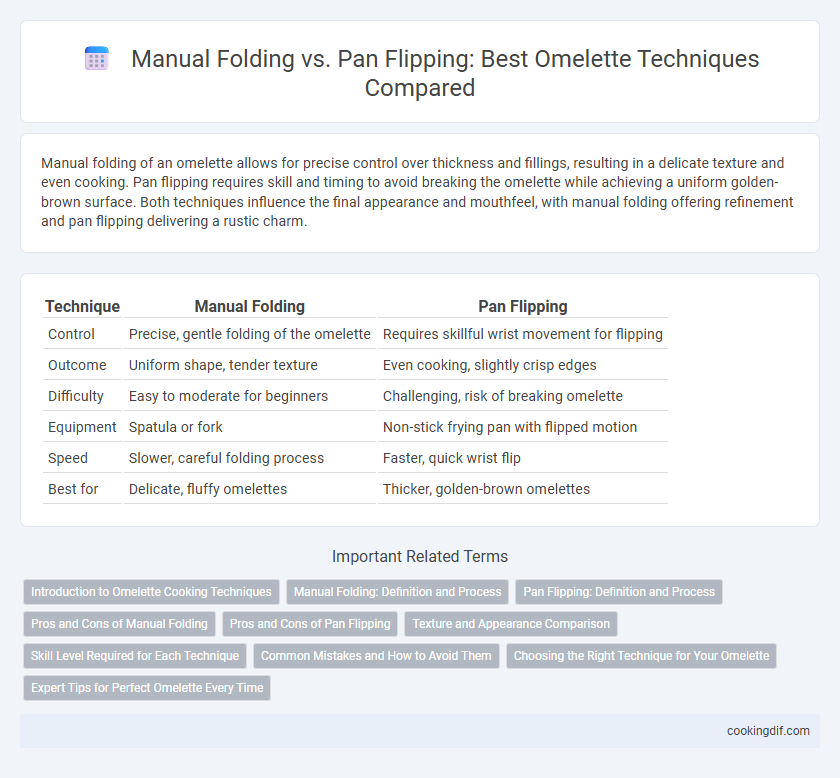
Task: Click the Pan Flipping column header
Action: coord(523,306)
